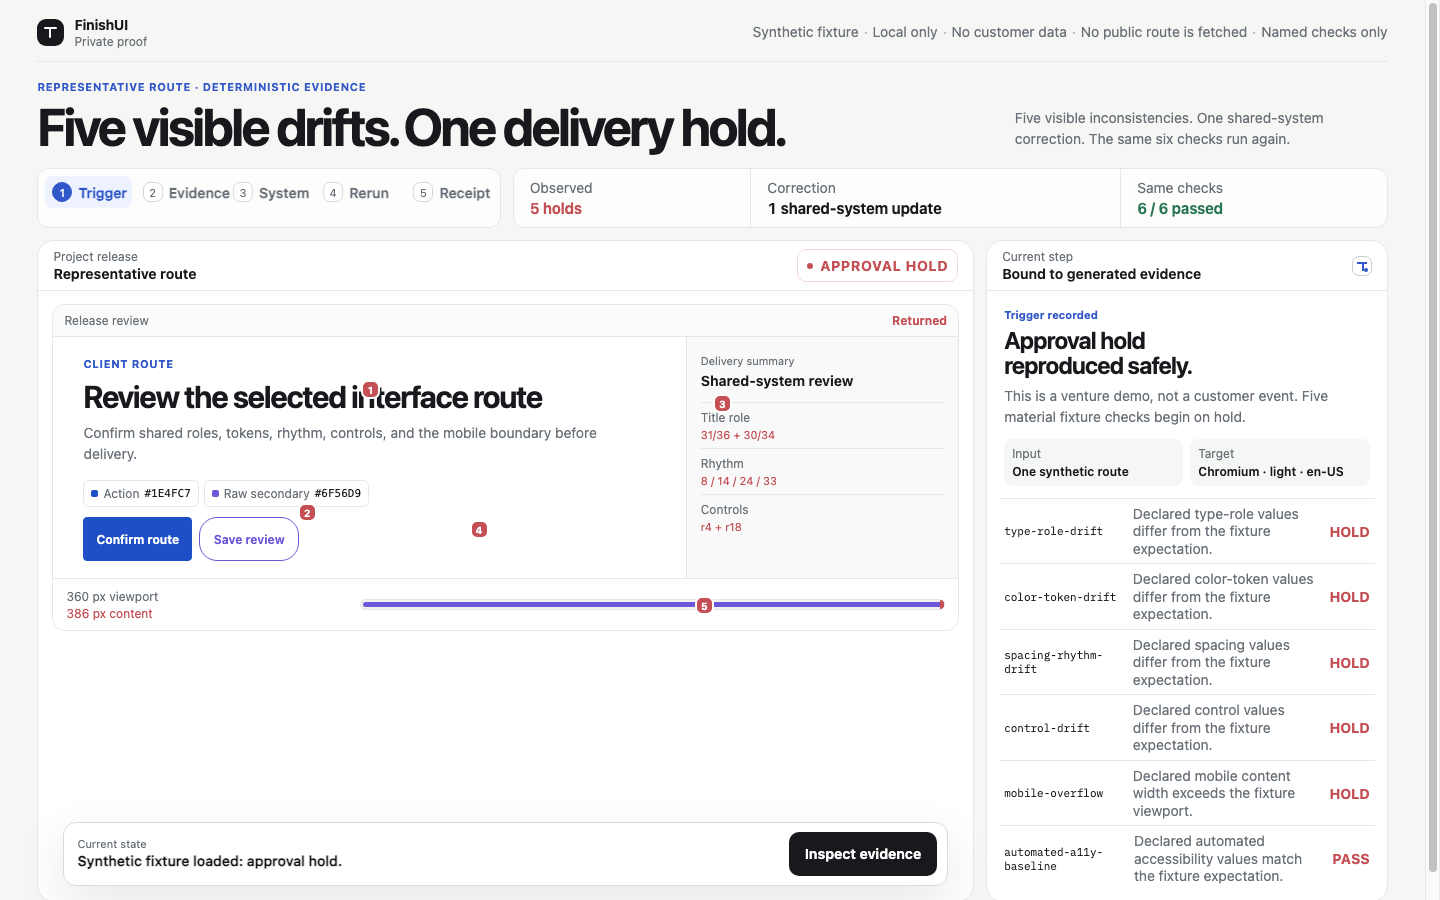Click marker 5 on the viewport bar
The image size is (1440, 900).
(x=704, y=605)
